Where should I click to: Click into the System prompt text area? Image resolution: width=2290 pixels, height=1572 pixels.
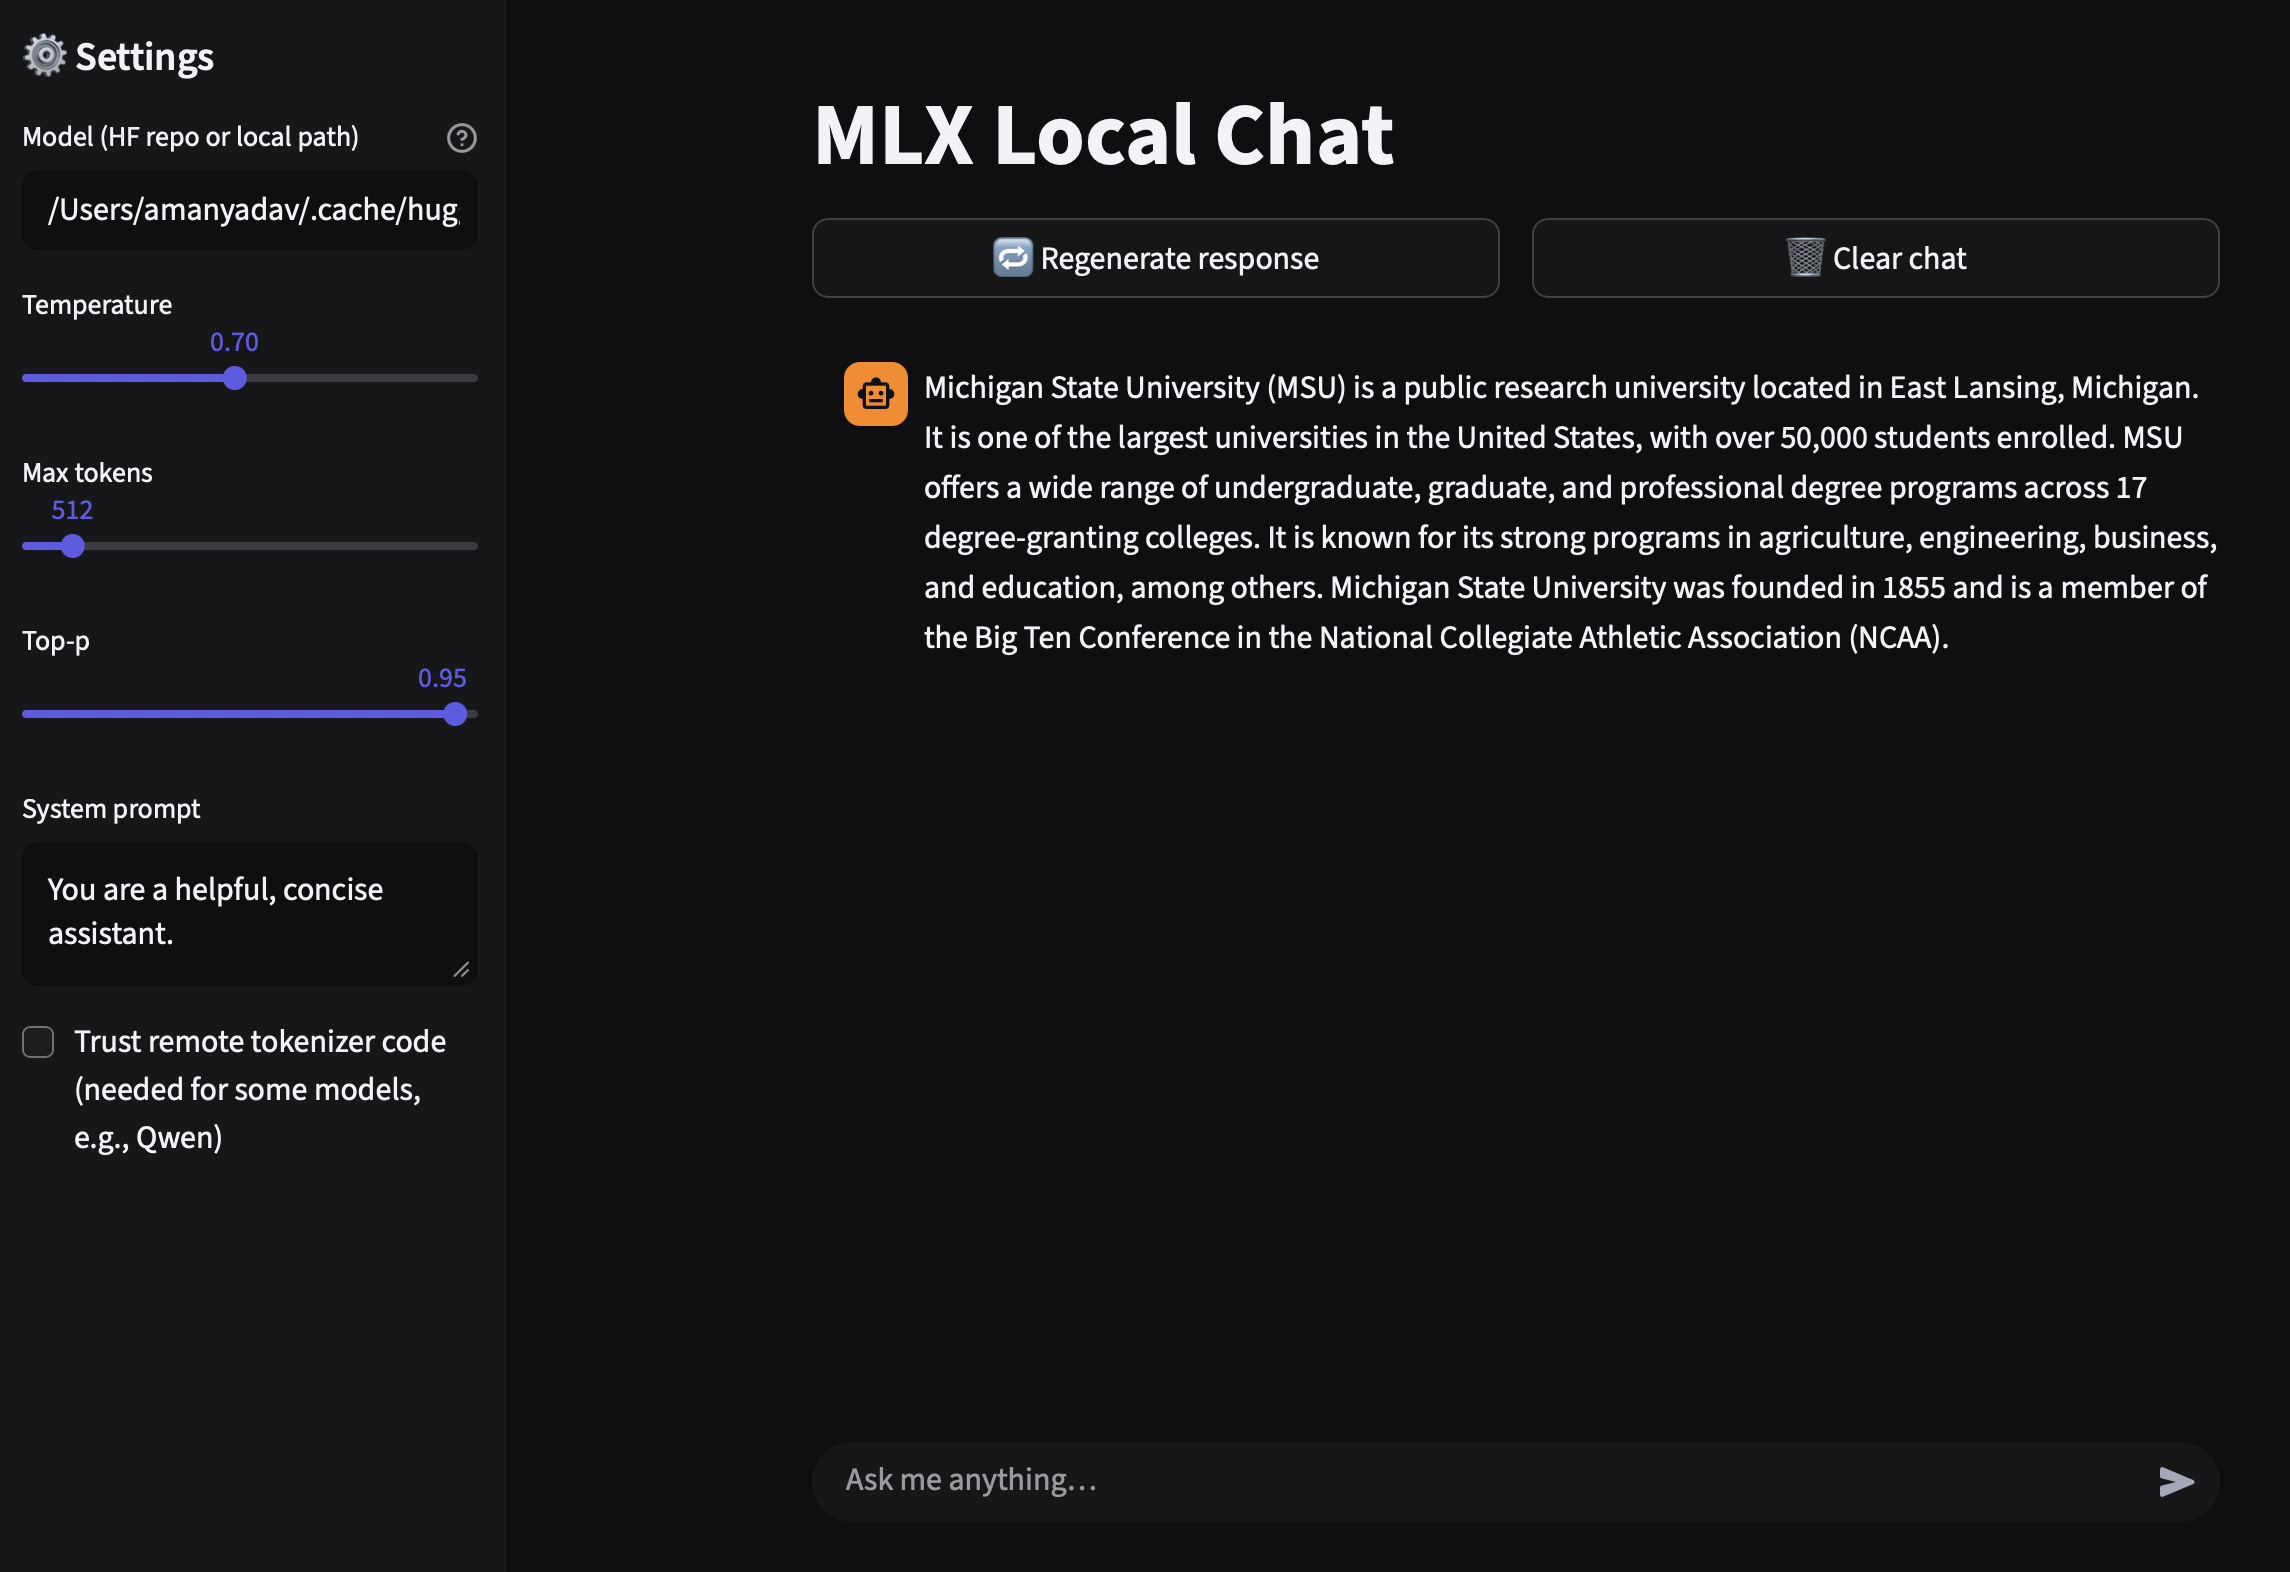[250, 912]
